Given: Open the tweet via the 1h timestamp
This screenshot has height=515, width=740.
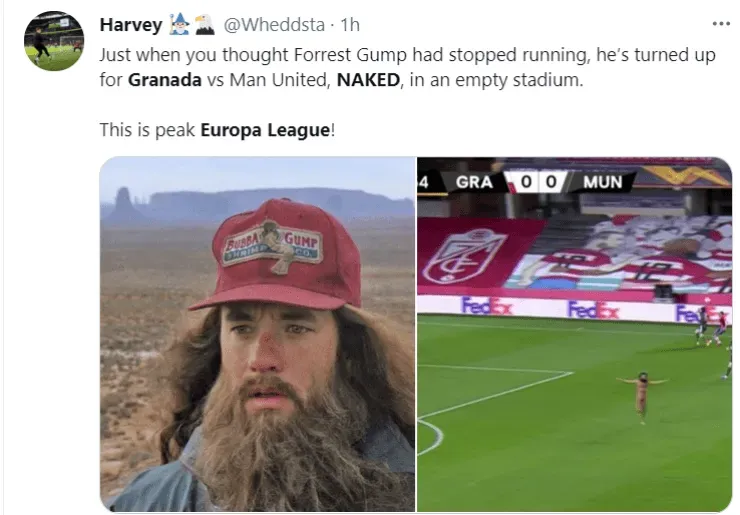Looking at the screenshot, I should 350,25.
